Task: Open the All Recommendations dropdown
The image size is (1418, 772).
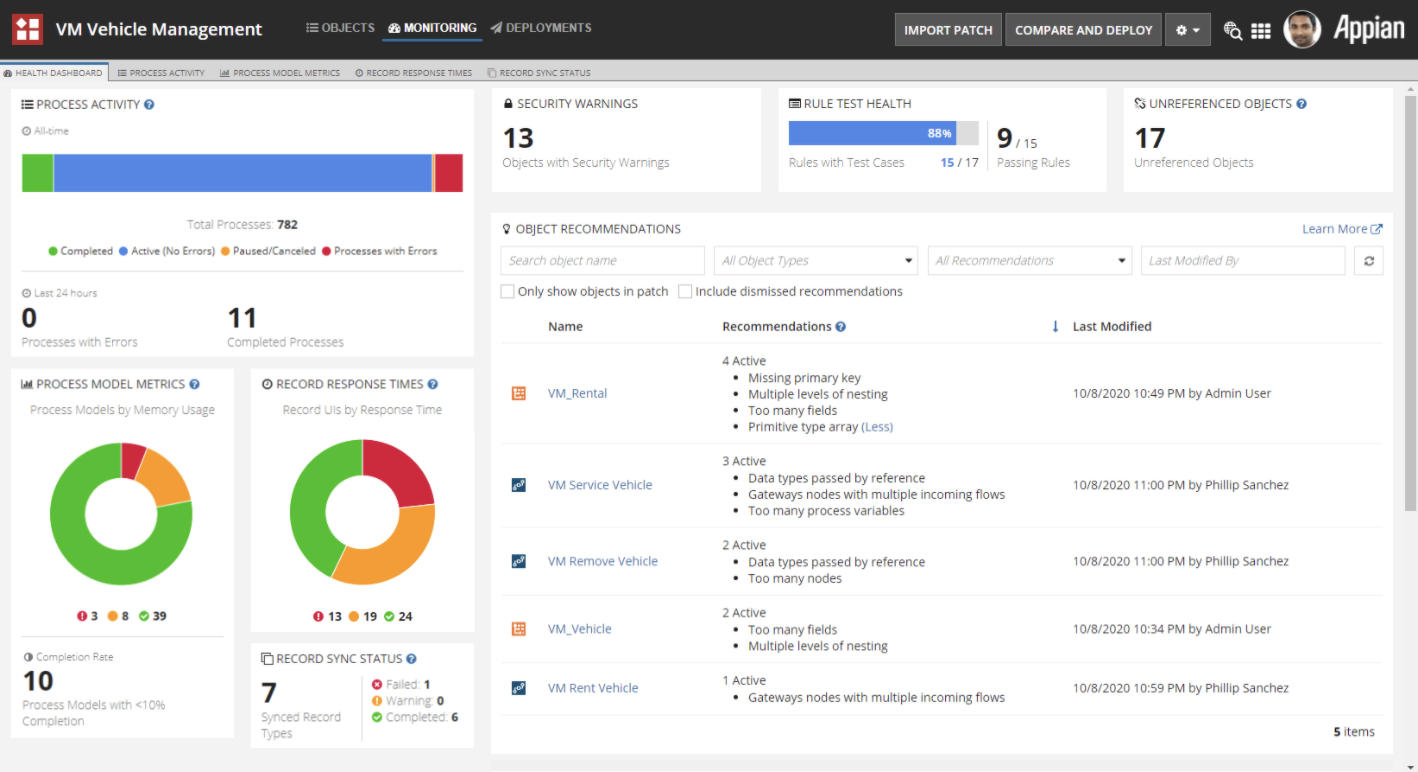Action: 1029,260
